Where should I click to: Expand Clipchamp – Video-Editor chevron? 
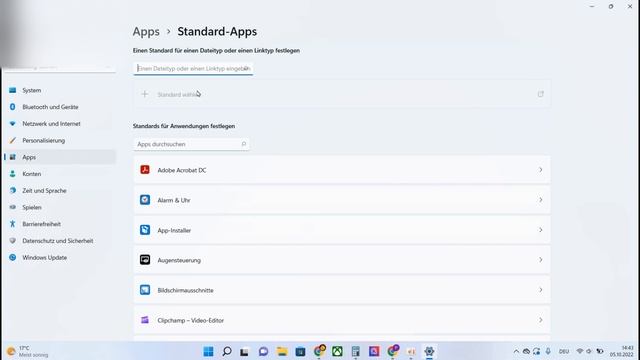[540, 320]
